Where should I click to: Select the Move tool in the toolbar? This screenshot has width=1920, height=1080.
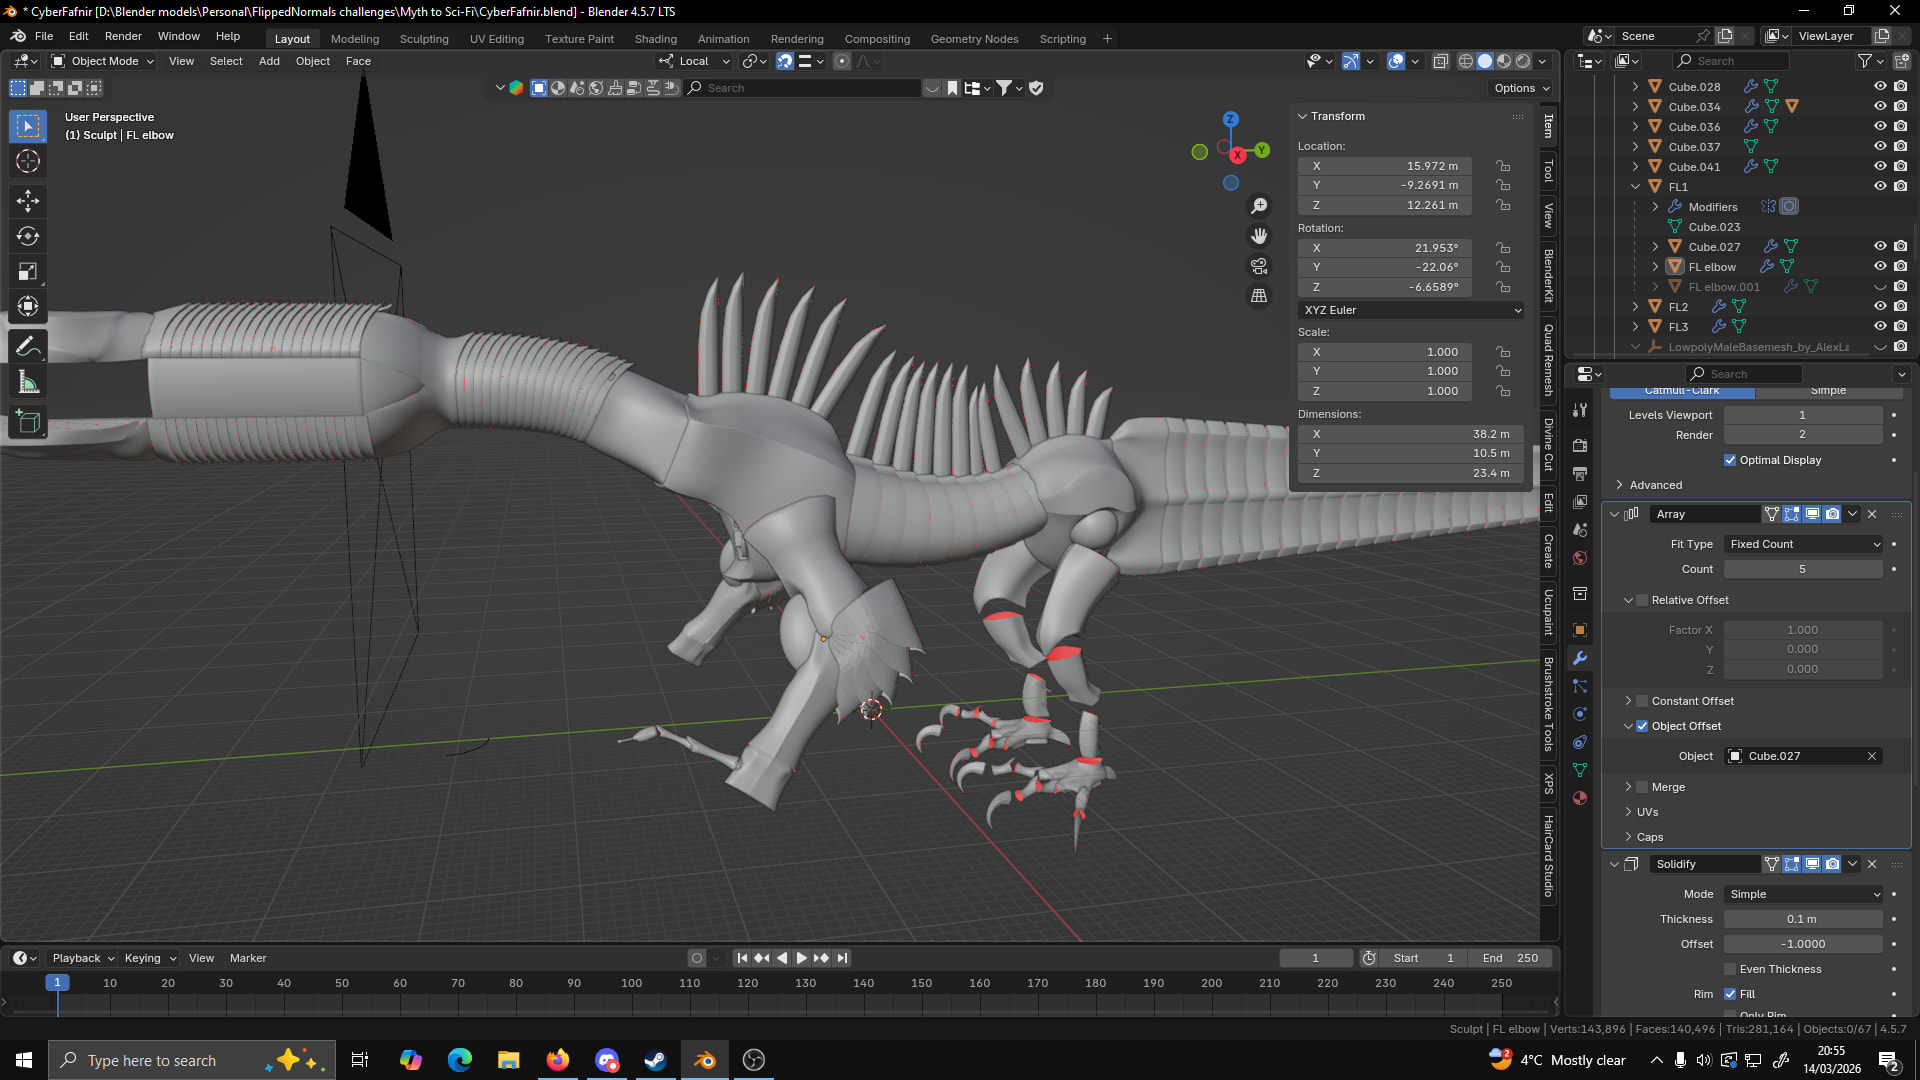(x=28, y=201)
